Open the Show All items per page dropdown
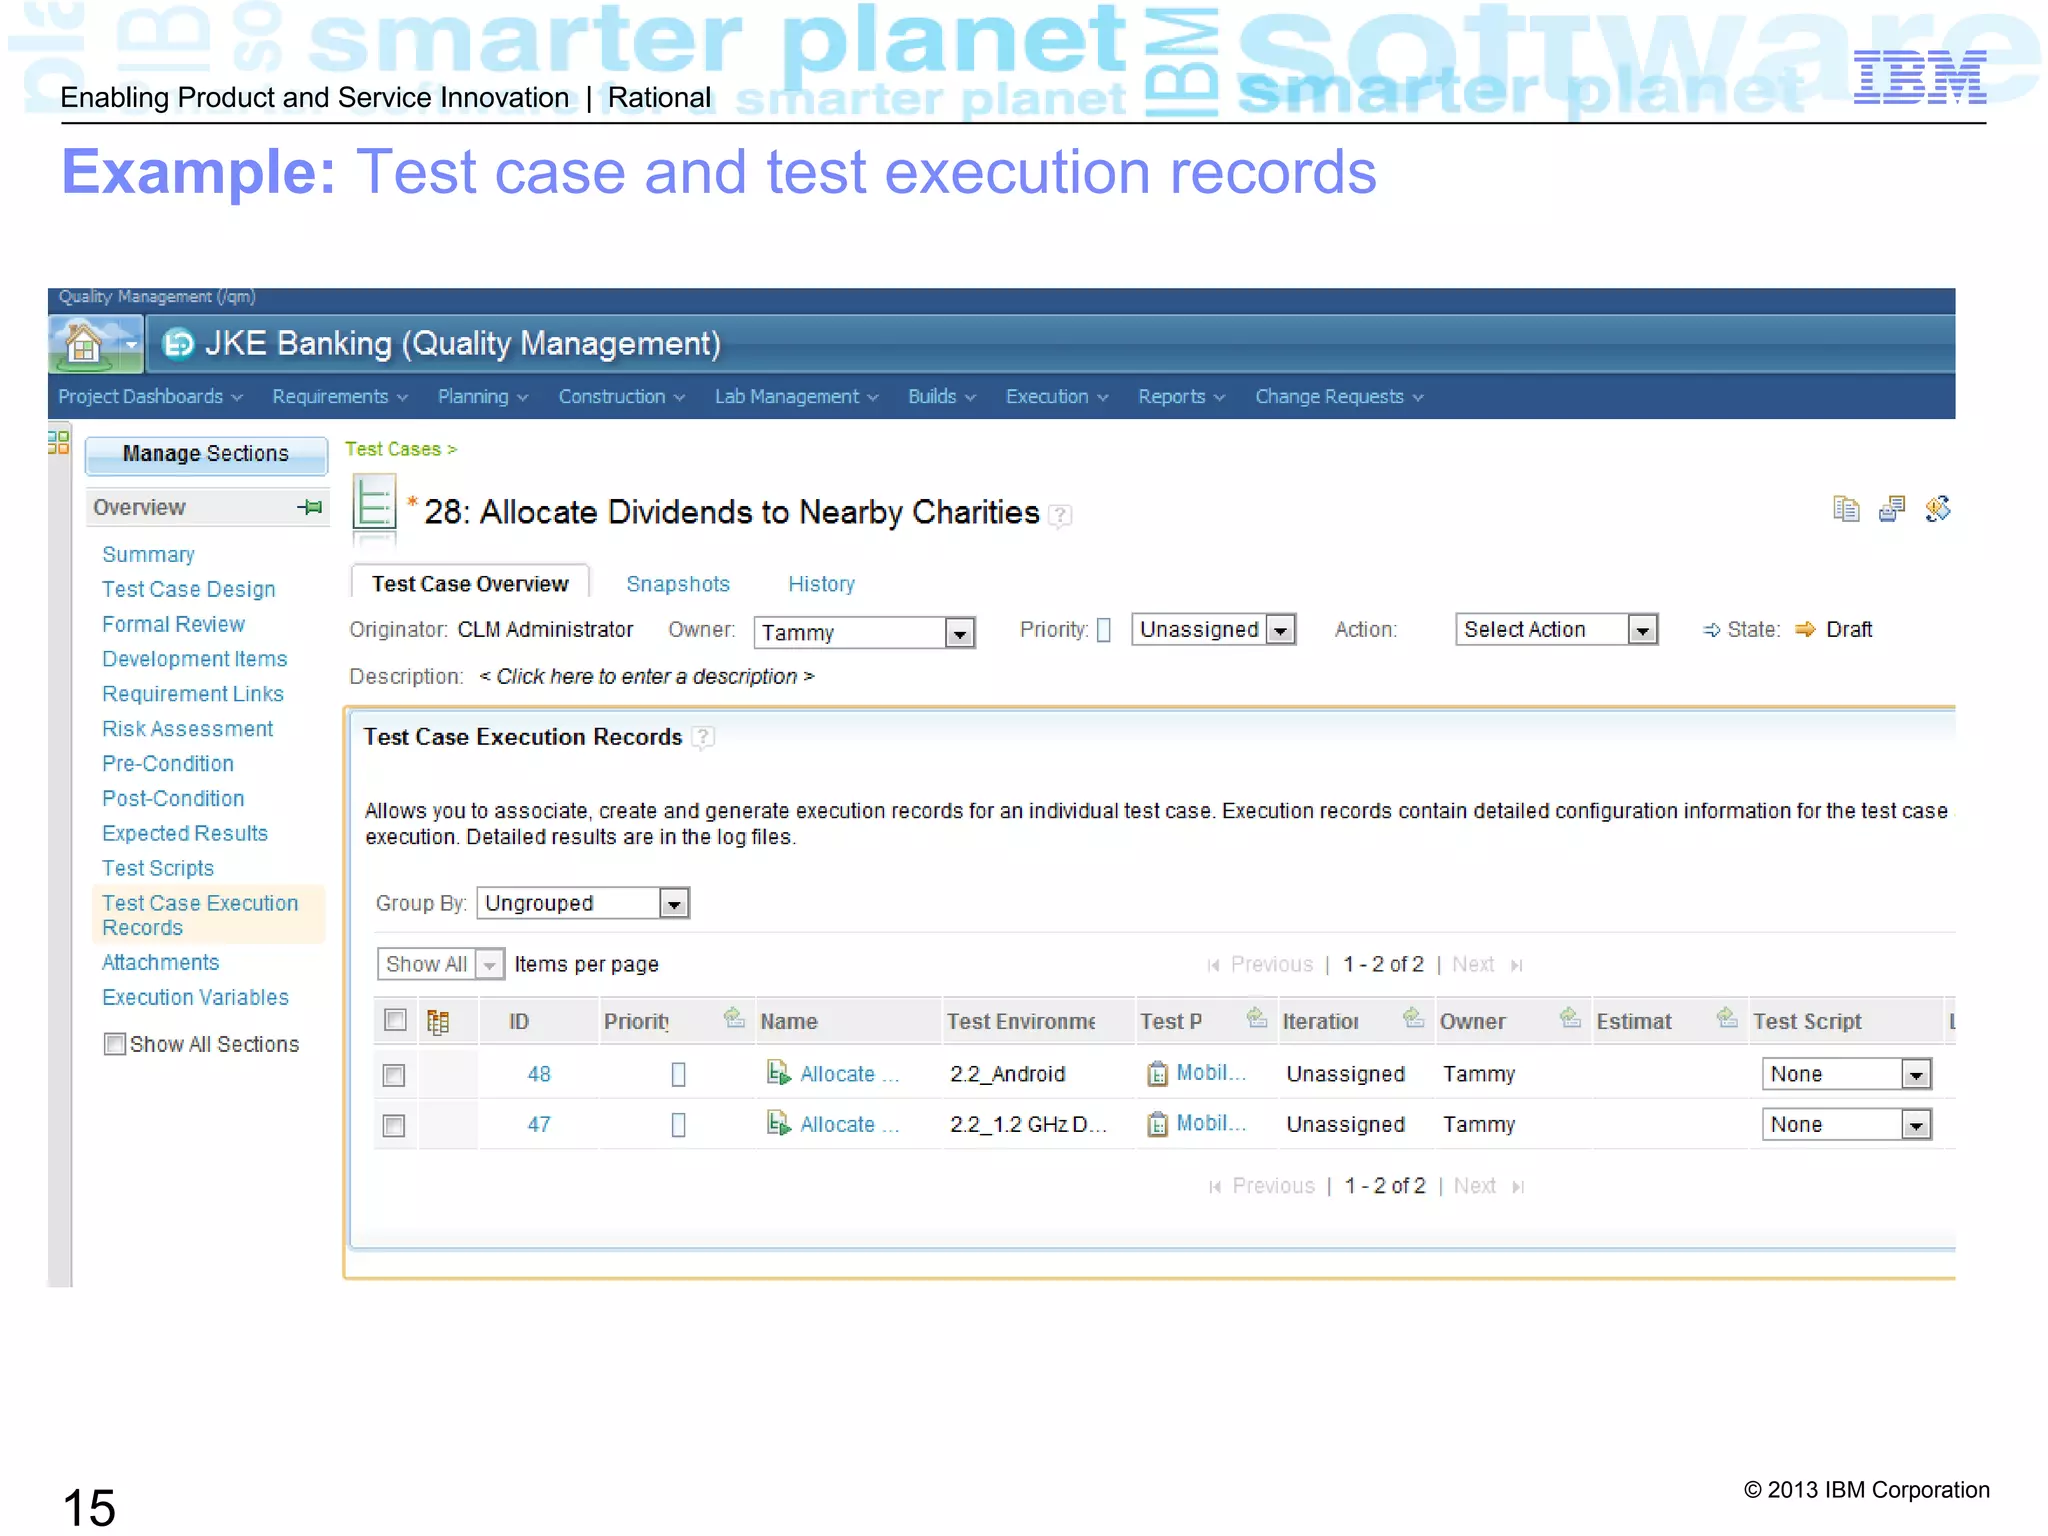Screen dimensions: 2048x1536 point(441,965)
